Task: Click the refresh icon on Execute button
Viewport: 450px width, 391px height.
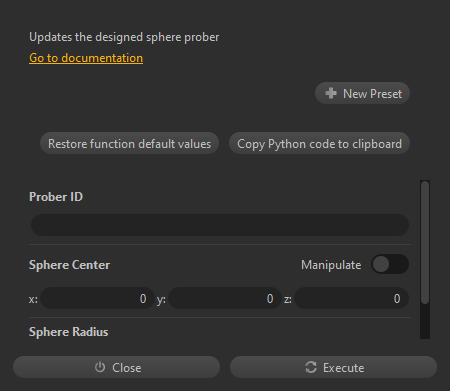Action: [x=311, y=367]
